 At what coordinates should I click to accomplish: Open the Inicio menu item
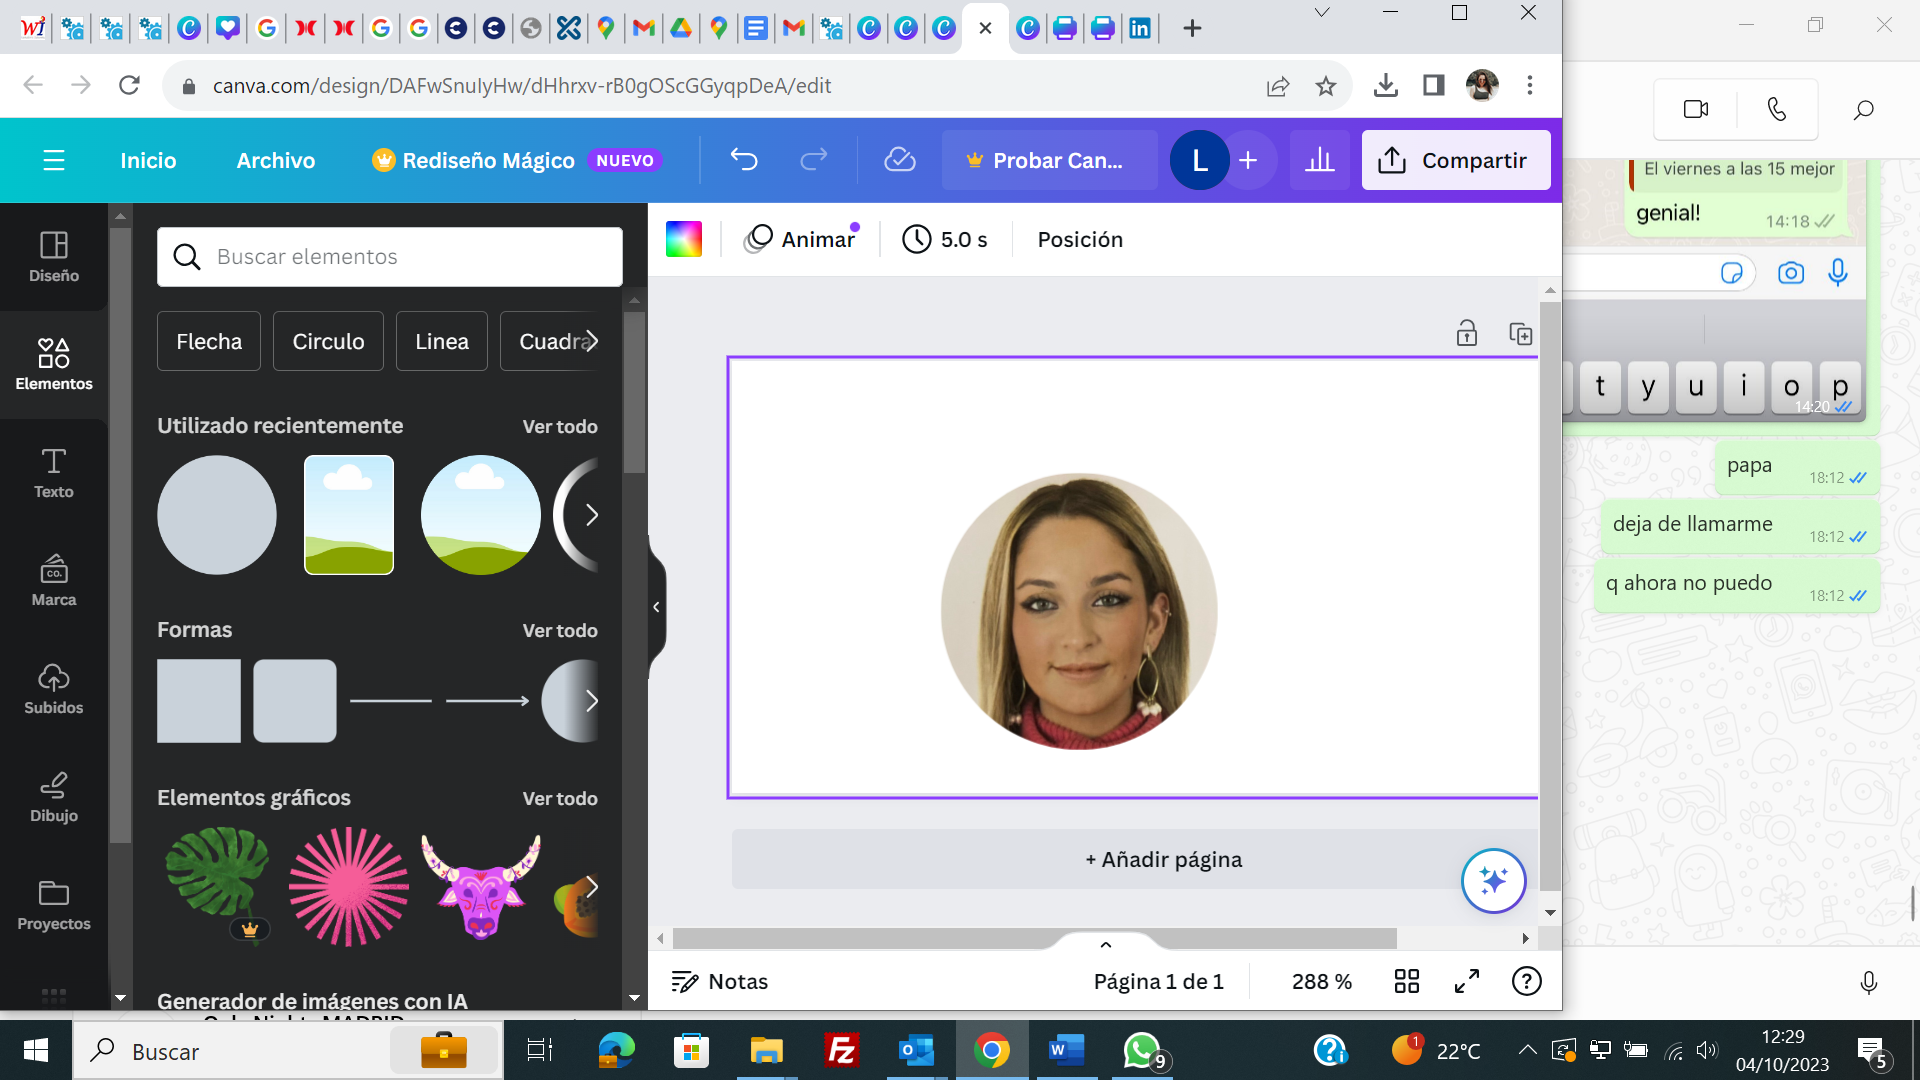[x=148, y=160]
